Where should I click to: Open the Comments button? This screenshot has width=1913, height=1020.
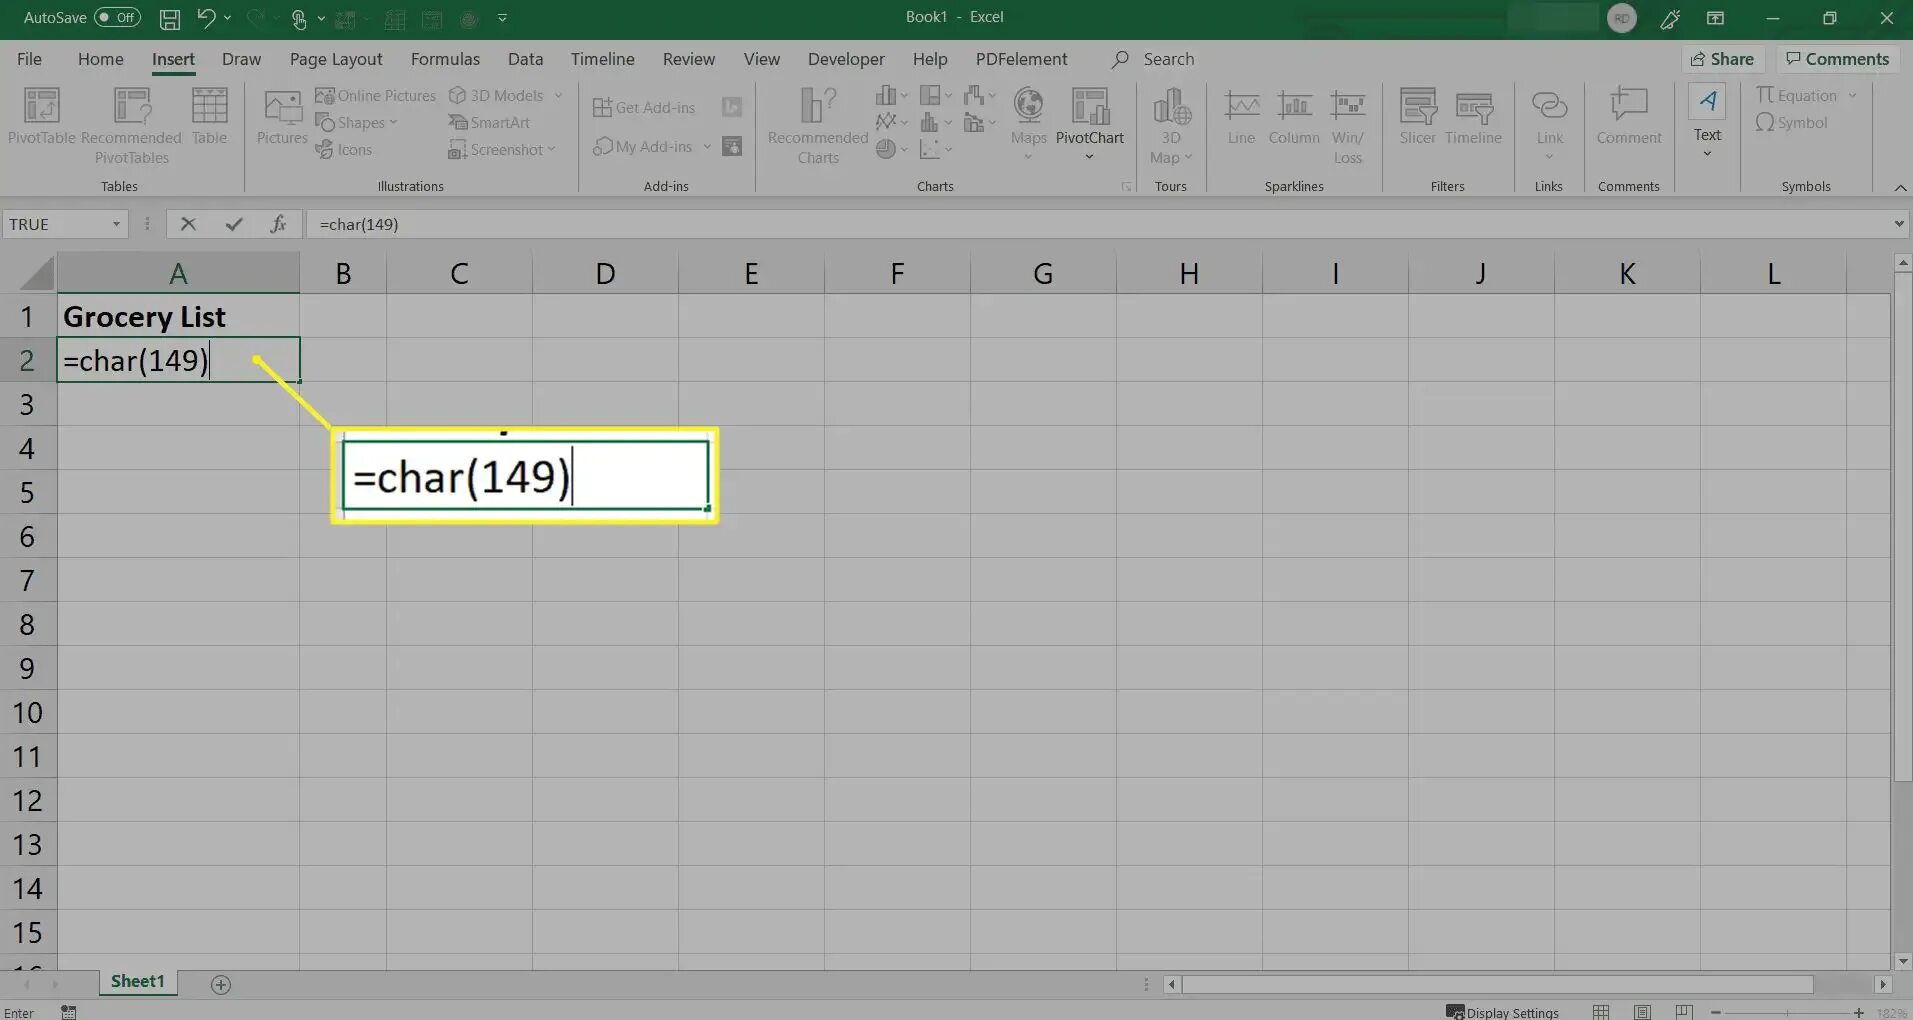point(1838,59)
